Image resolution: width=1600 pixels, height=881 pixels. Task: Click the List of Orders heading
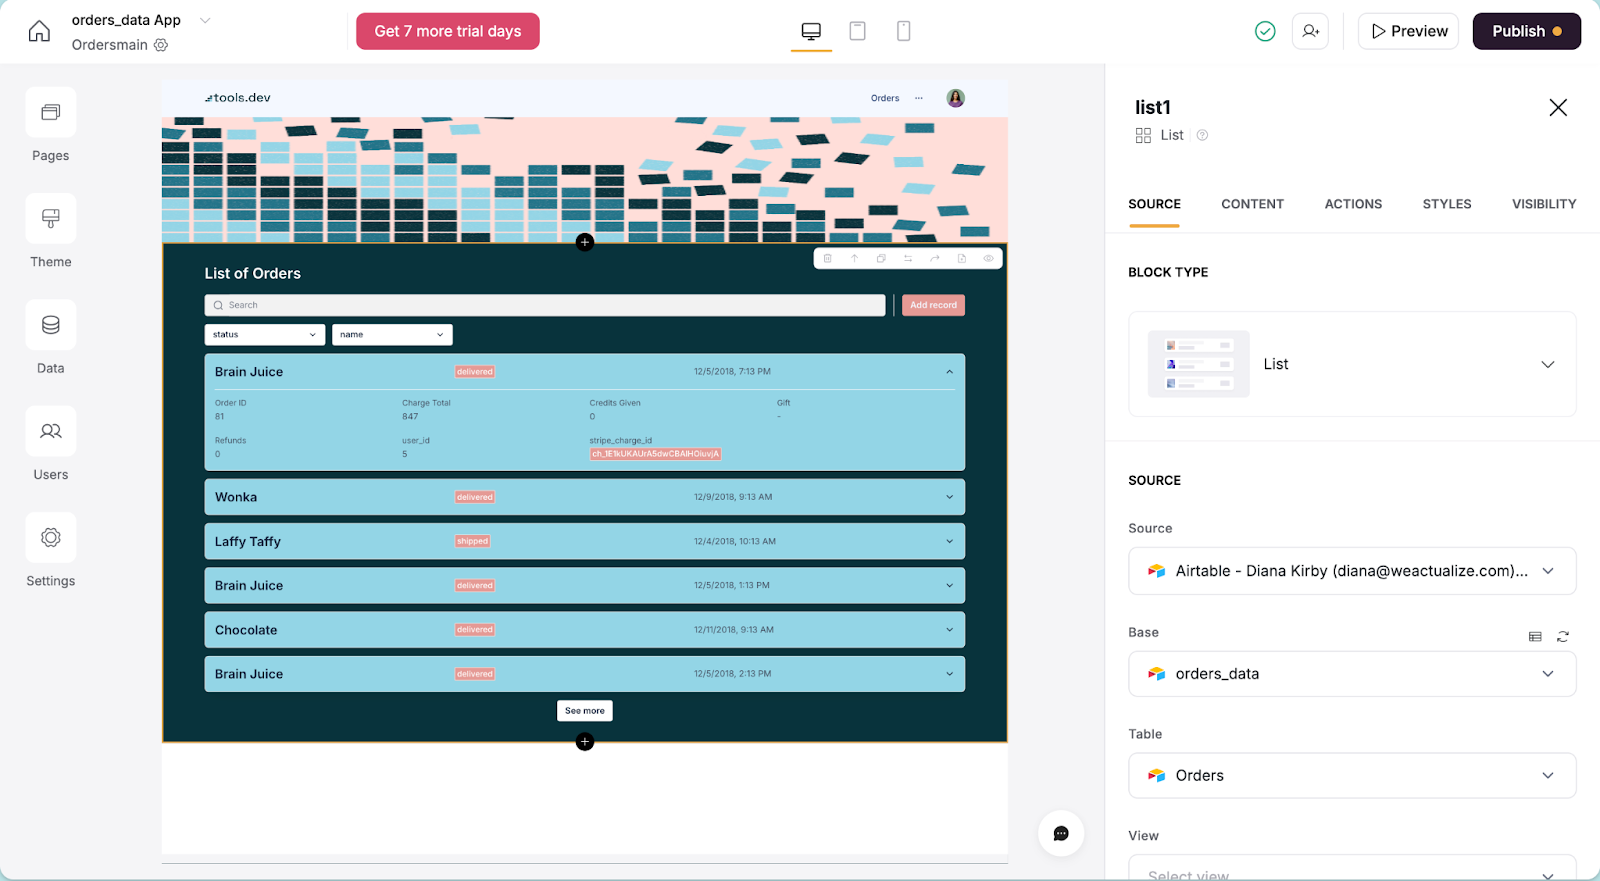pos(252,273)
